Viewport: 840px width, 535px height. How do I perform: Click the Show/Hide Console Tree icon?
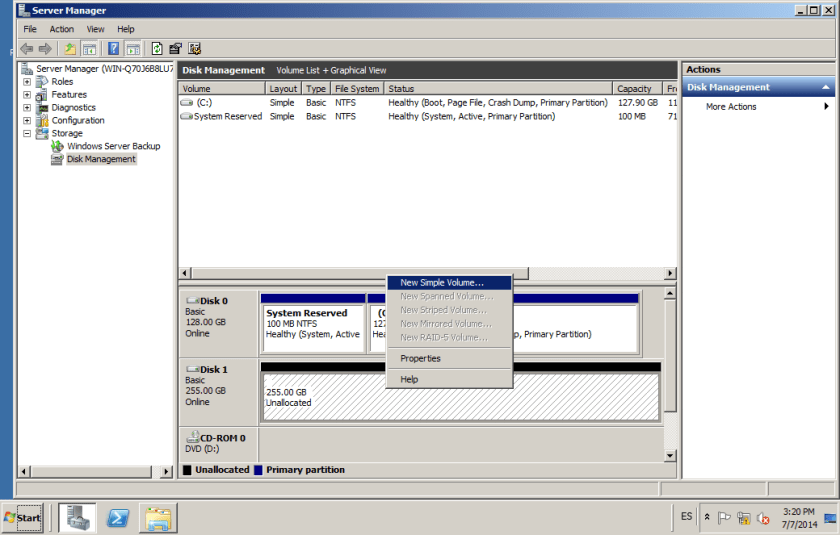89,48
